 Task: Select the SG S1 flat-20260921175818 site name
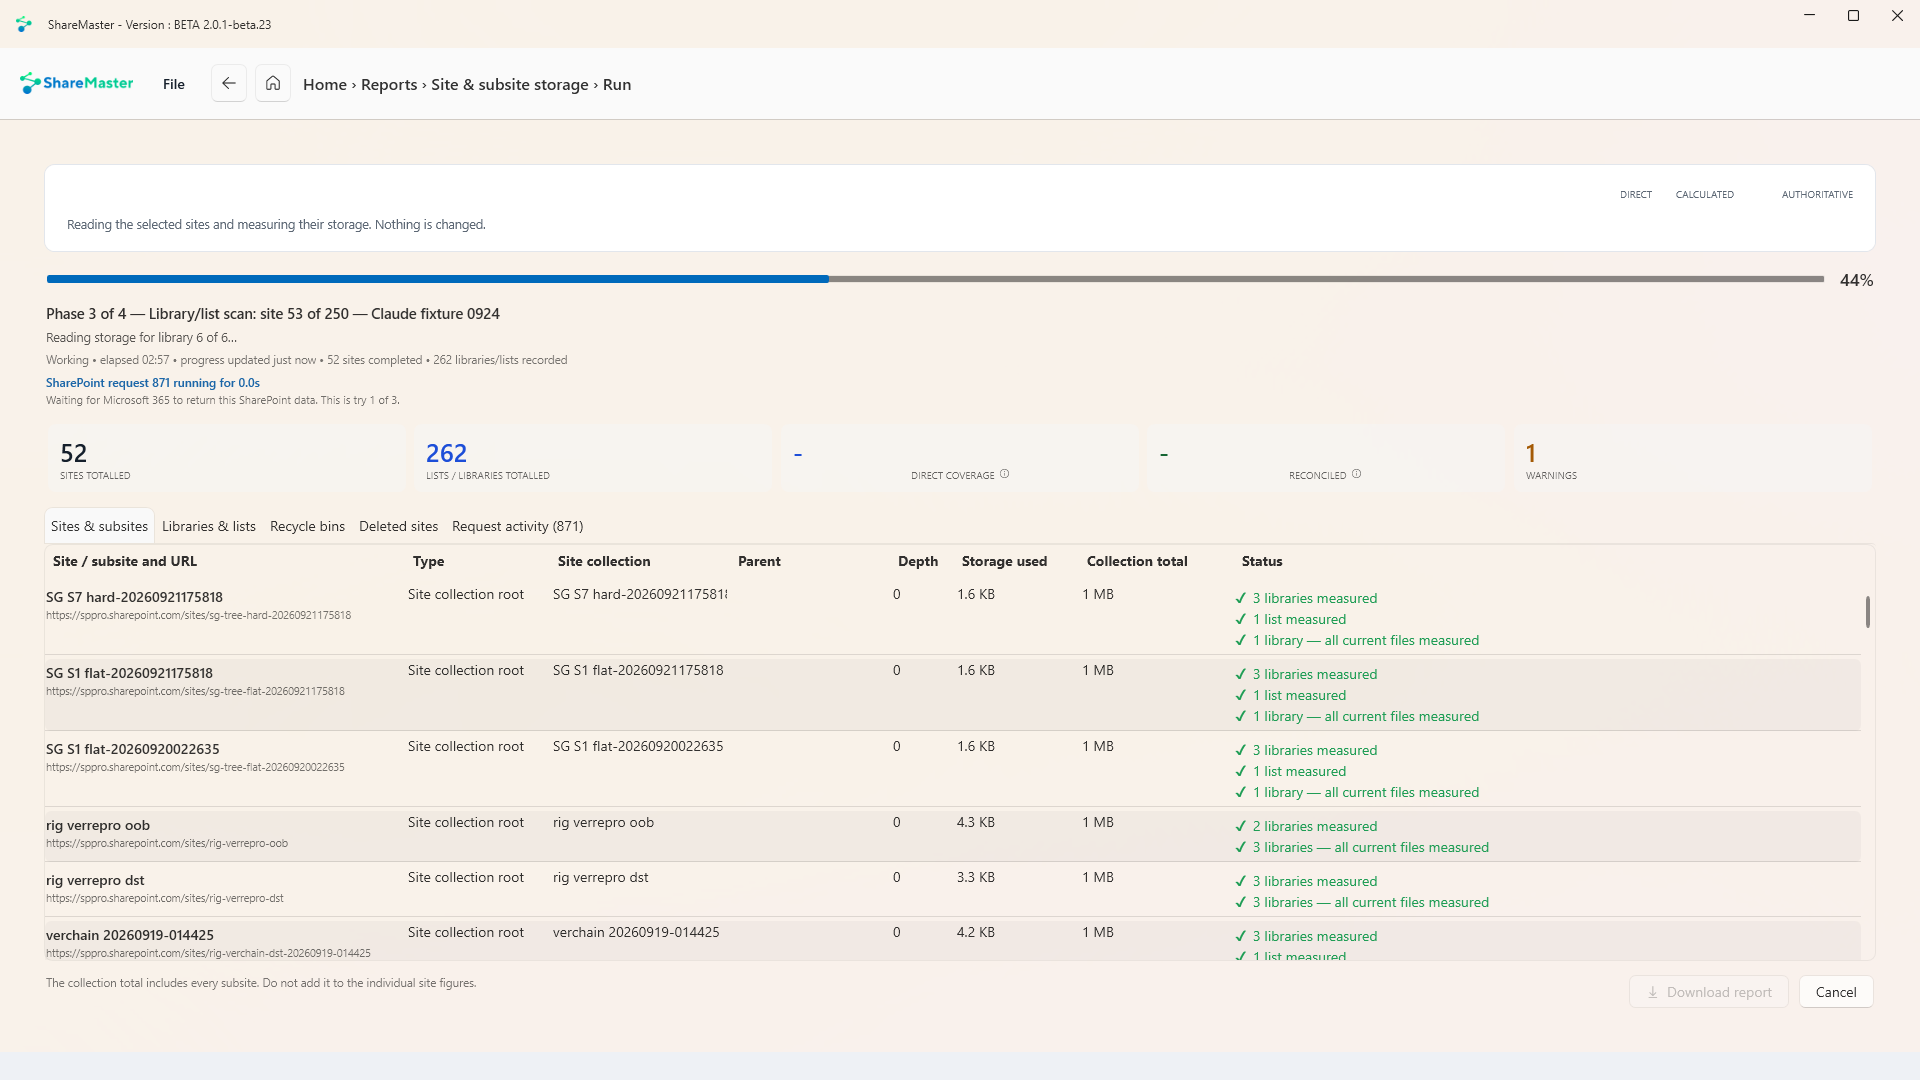[129, 673]
